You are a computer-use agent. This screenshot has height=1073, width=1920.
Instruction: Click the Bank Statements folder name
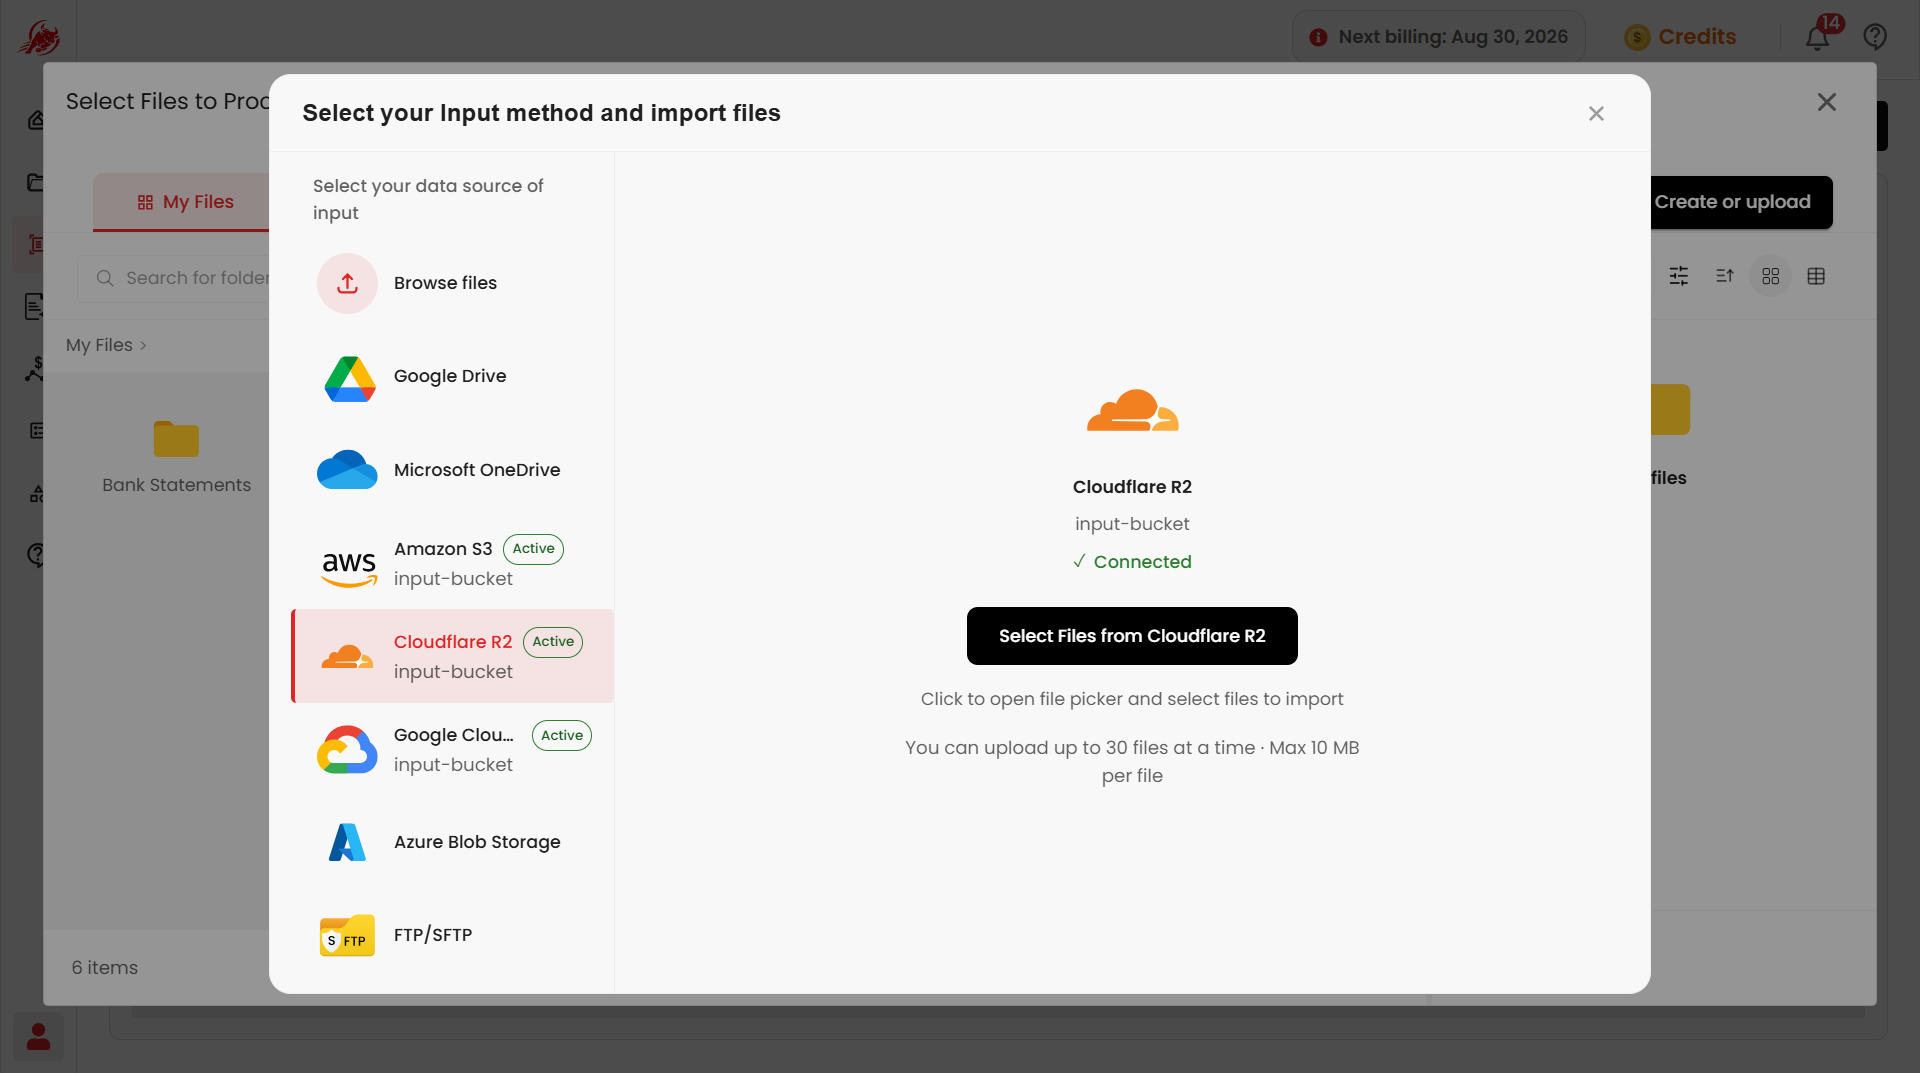pyautogui.click(x=177, y=486)
